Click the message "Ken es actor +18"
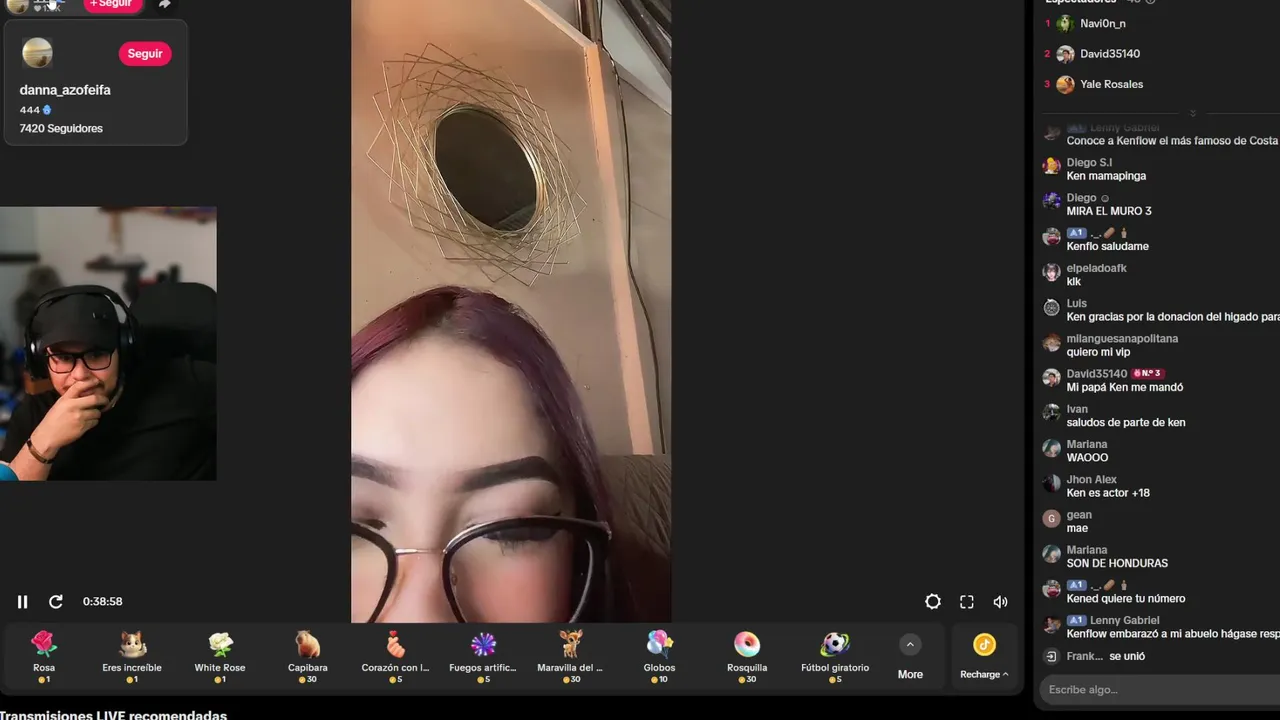 coord(1108,493)
